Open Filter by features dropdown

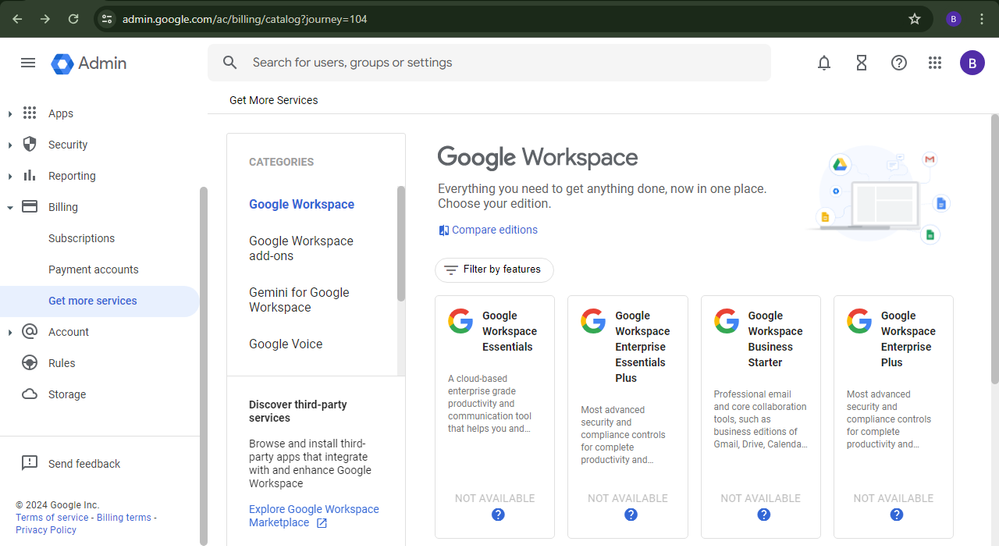pyautogui.click(x=494, y=269)
